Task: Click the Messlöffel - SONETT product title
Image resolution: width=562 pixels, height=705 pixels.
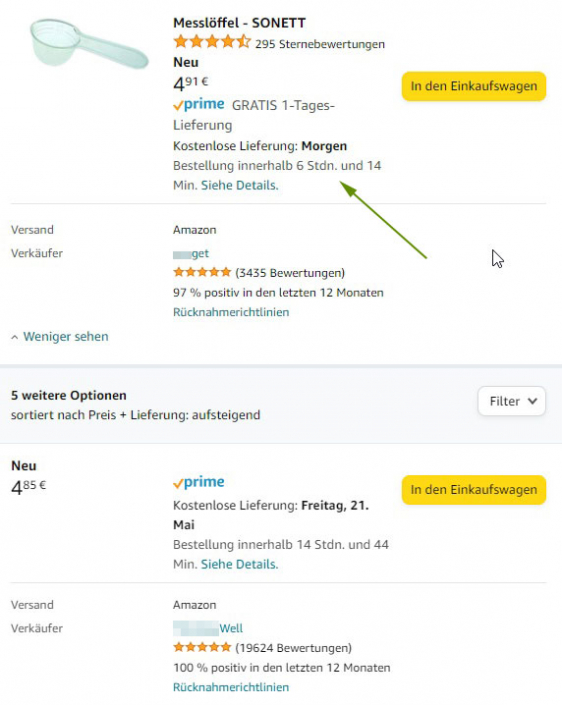Action: click(x=239, y=23)
